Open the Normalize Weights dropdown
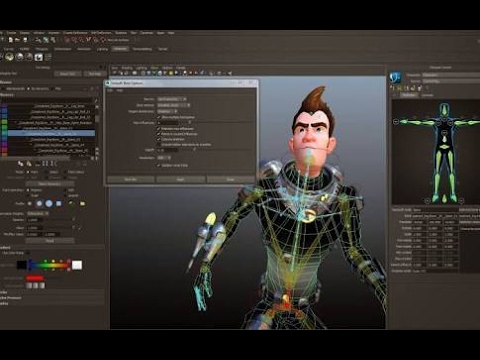 click(38, 213)
